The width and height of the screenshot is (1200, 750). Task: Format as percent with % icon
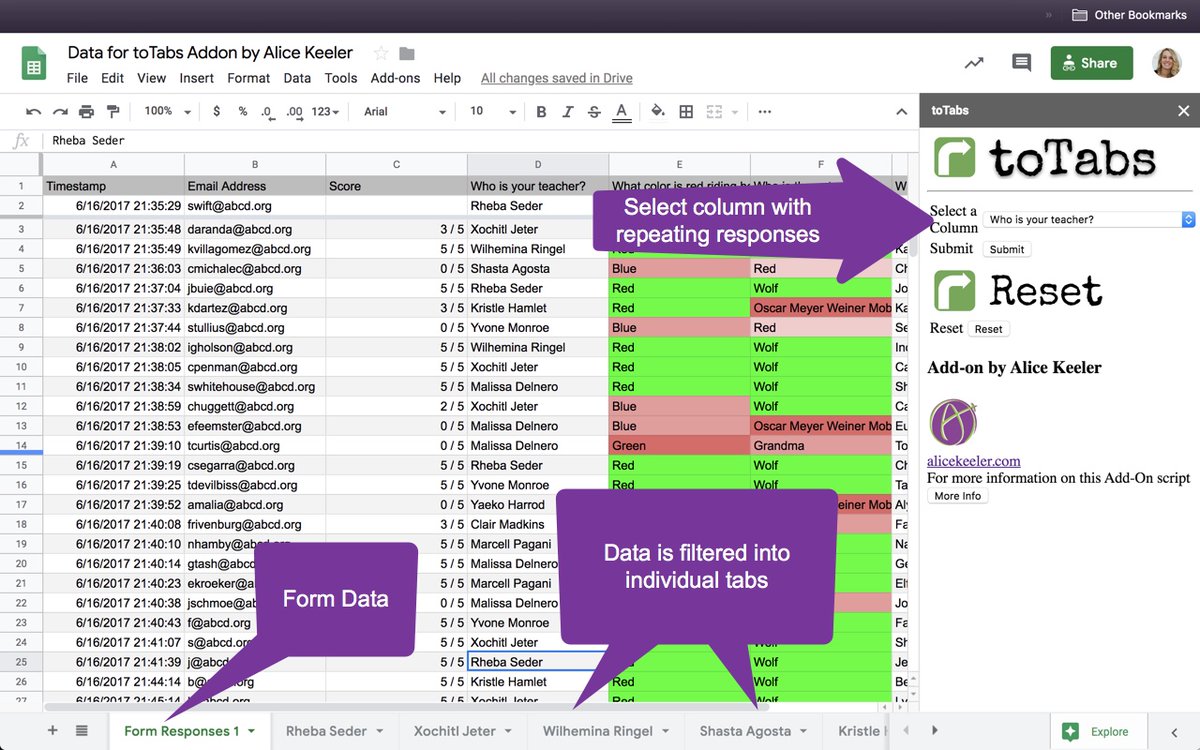point(242,111)
